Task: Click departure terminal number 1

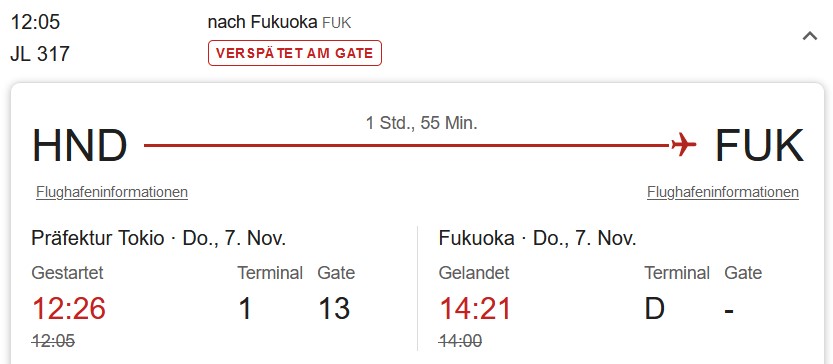Action: [x=245, y=308]
